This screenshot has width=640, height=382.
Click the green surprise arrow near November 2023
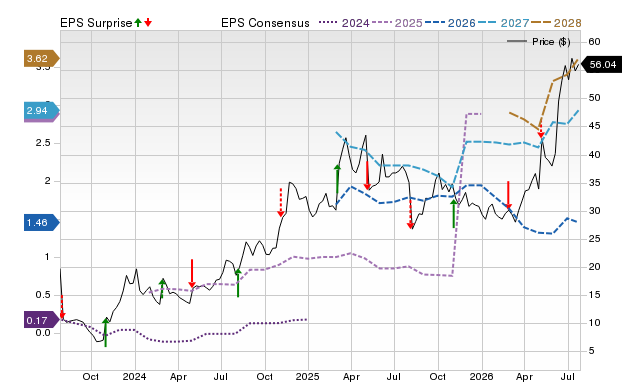(106, 332)
